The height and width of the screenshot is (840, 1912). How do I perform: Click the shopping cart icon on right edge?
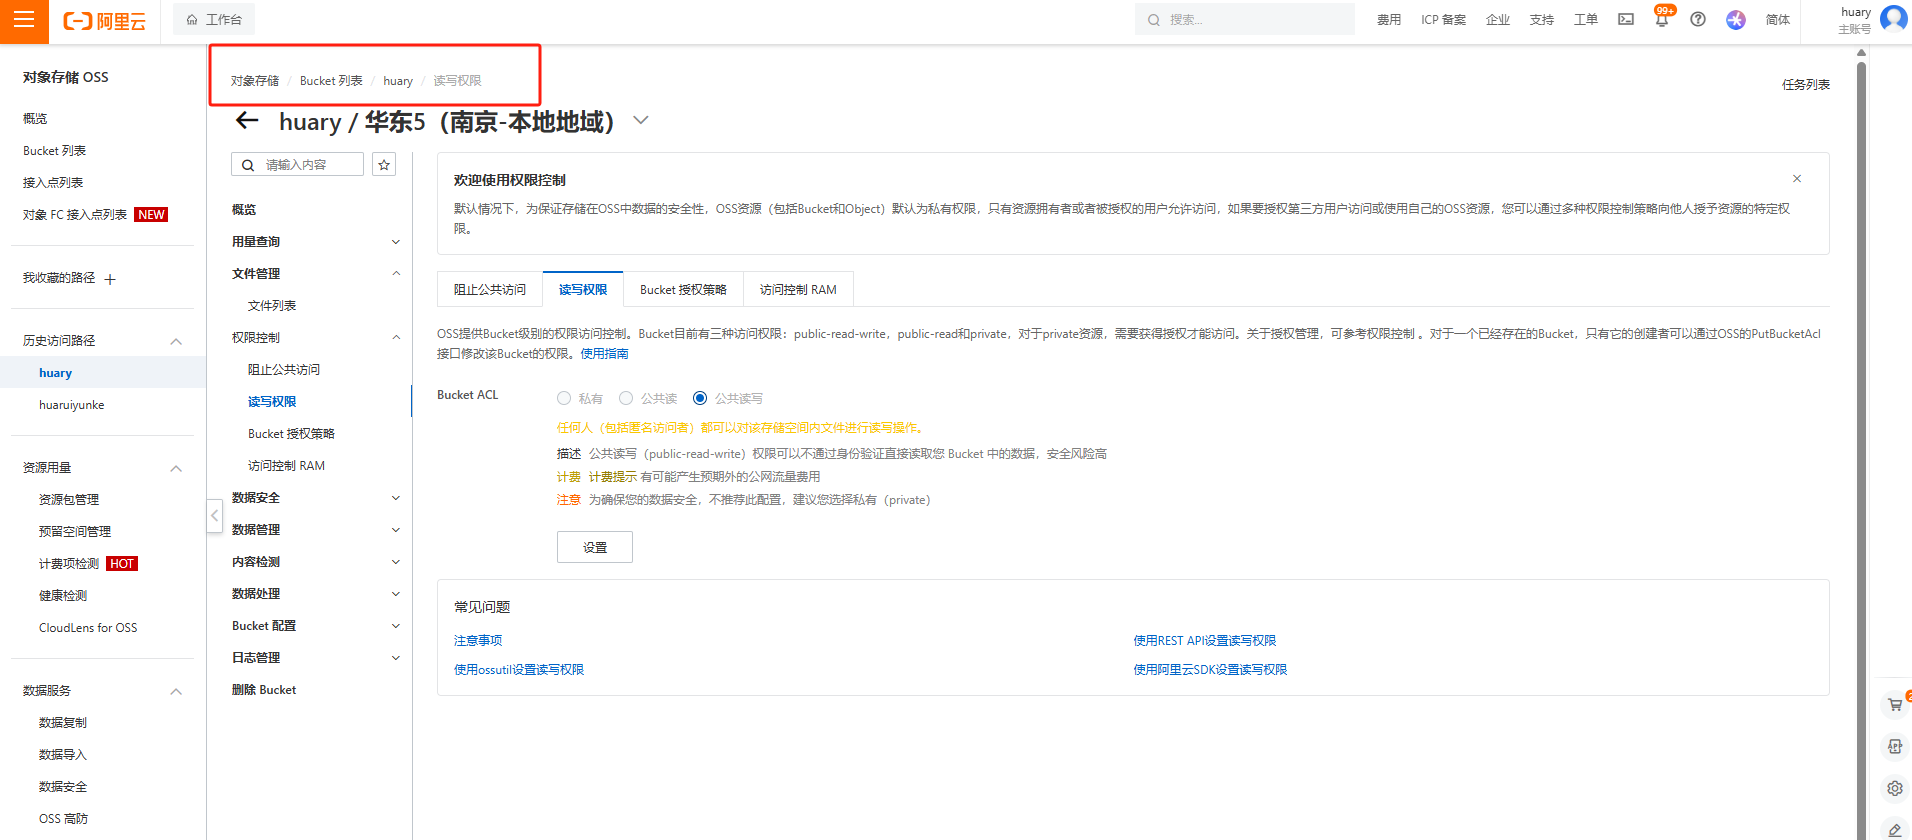(x=1894, y=705)
